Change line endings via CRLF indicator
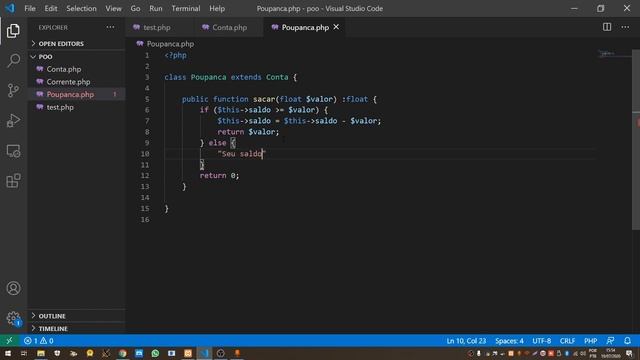 pos(567,340)
